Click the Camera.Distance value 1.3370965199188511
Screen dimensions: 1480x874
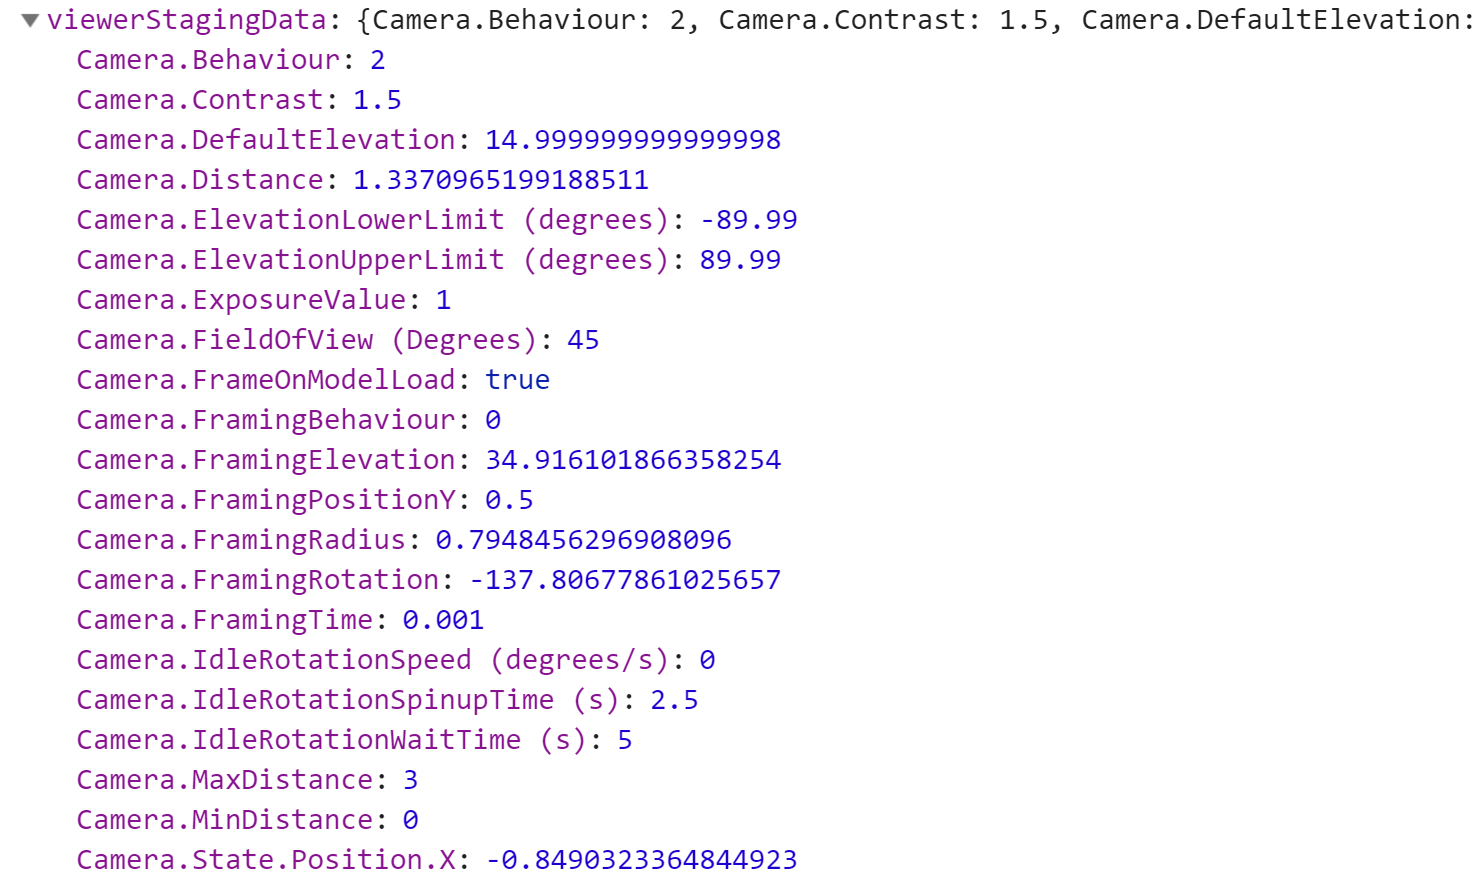click(x=501, y=180)
